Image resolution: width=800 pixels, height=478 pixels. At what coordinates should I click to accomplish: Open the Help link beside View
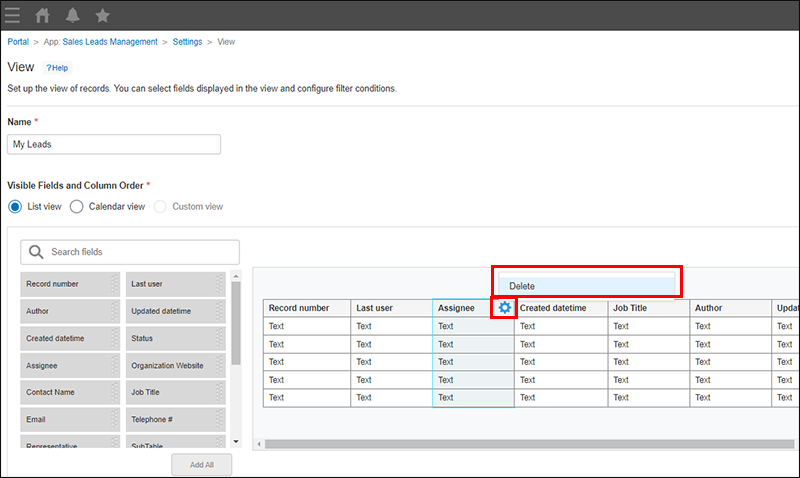(x=57, y=68)
